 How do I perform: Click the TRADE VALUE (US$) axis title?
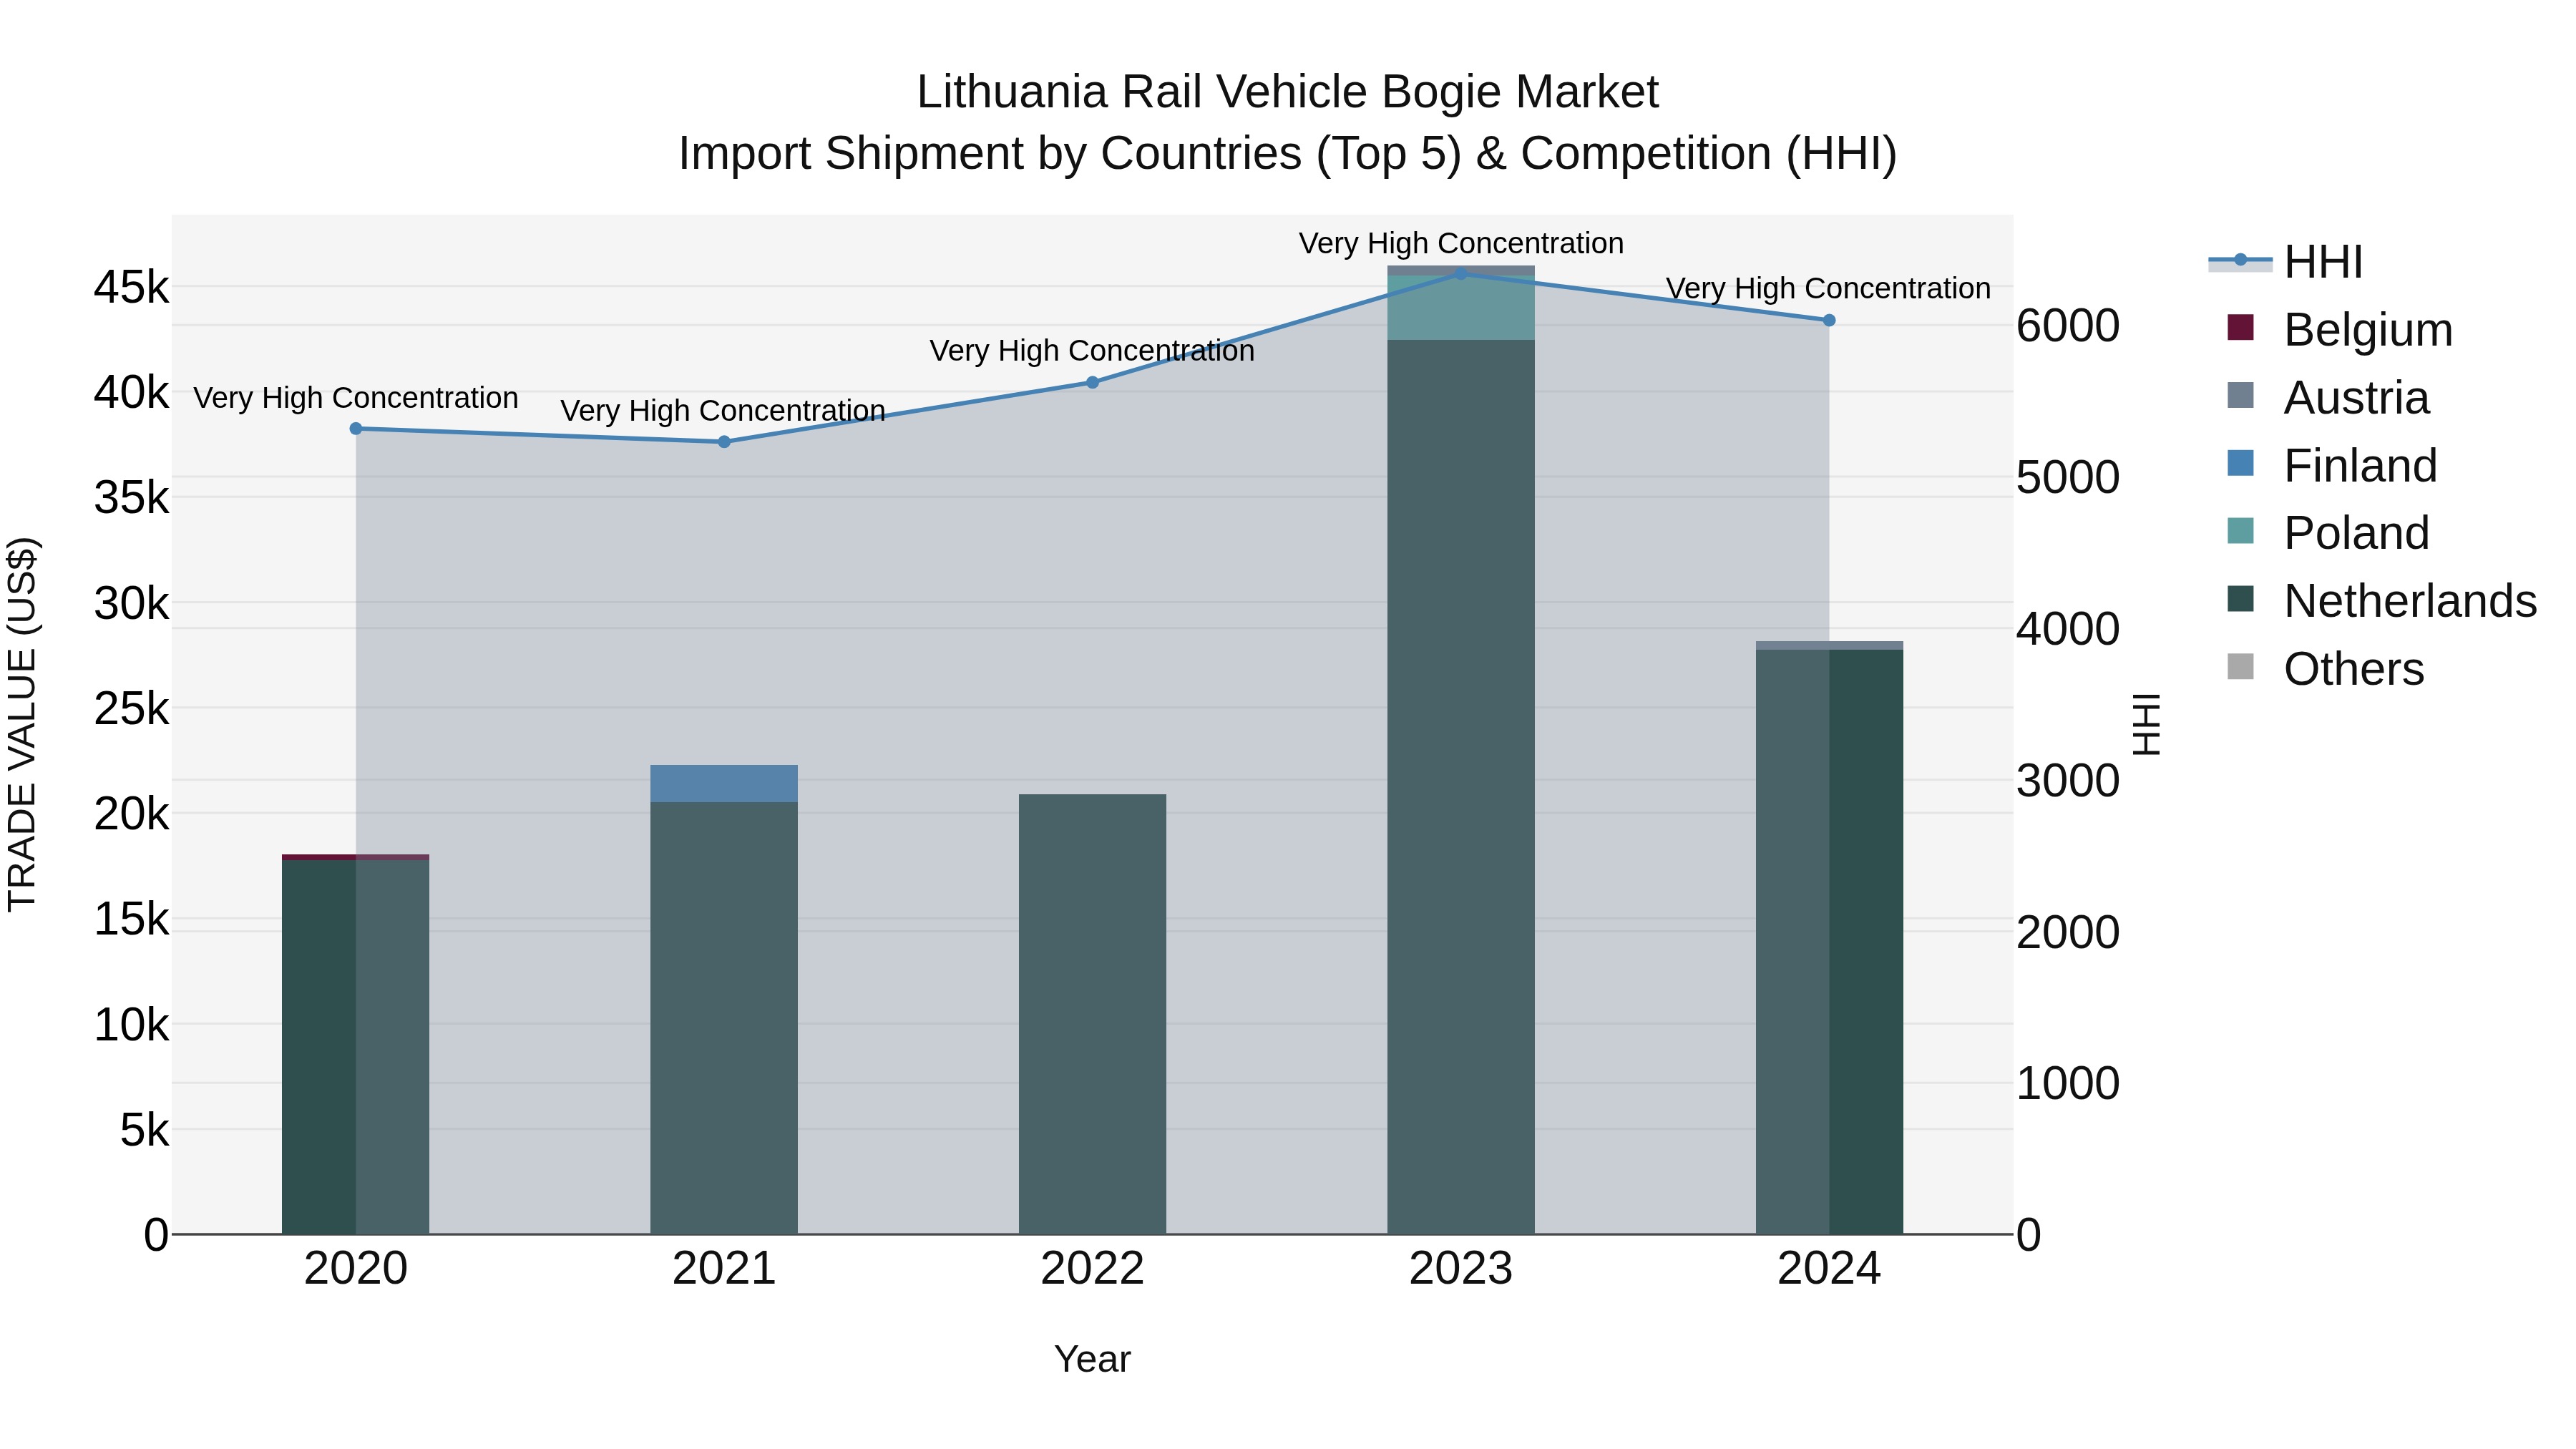pyautogui.click(x=22, y=724)
